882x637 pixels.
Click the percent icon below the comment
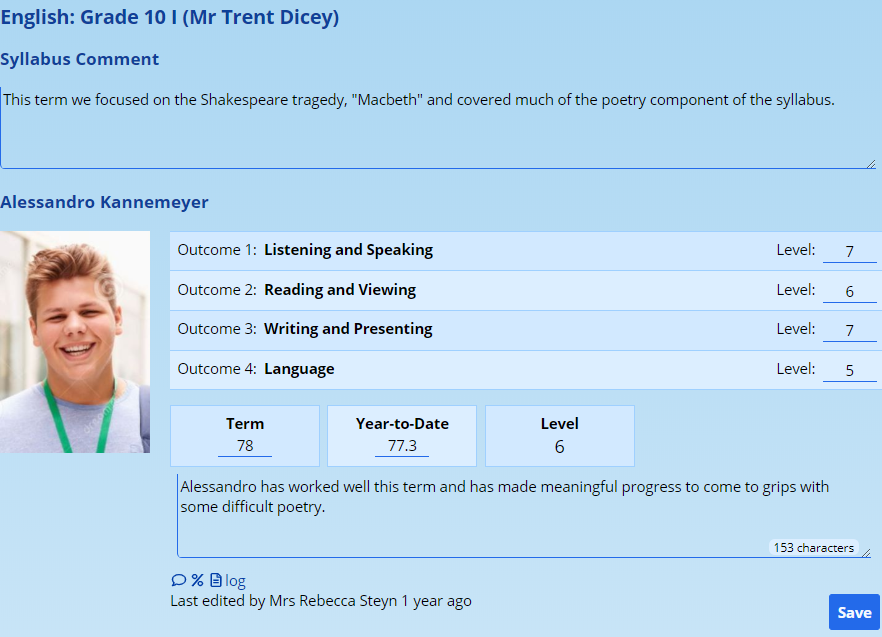(x=198, y=580)
